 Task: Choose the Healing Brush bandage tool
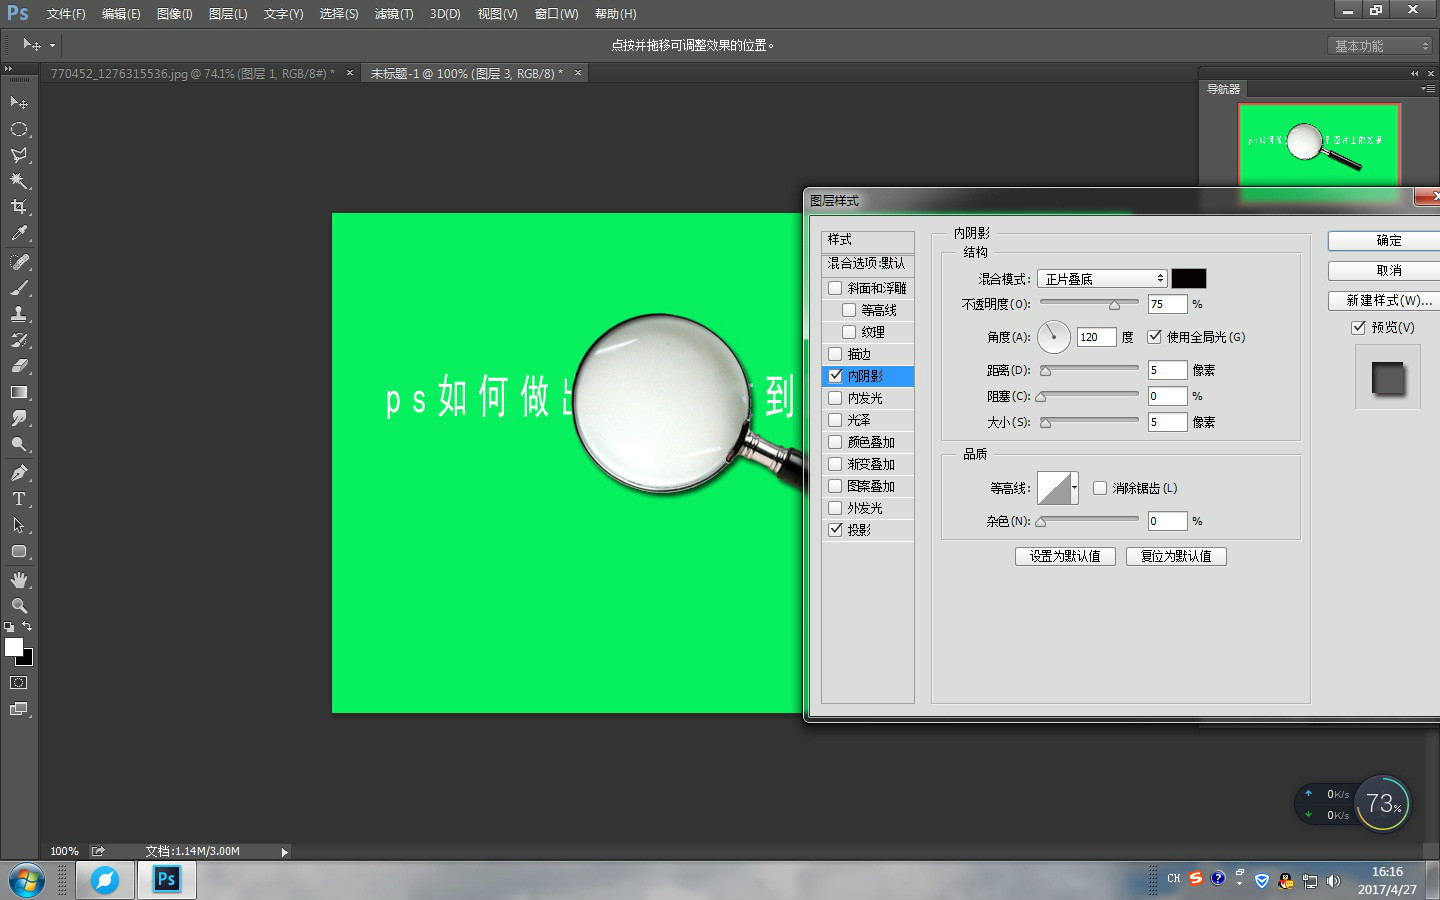pyautogui.click(x=19, y=261)
